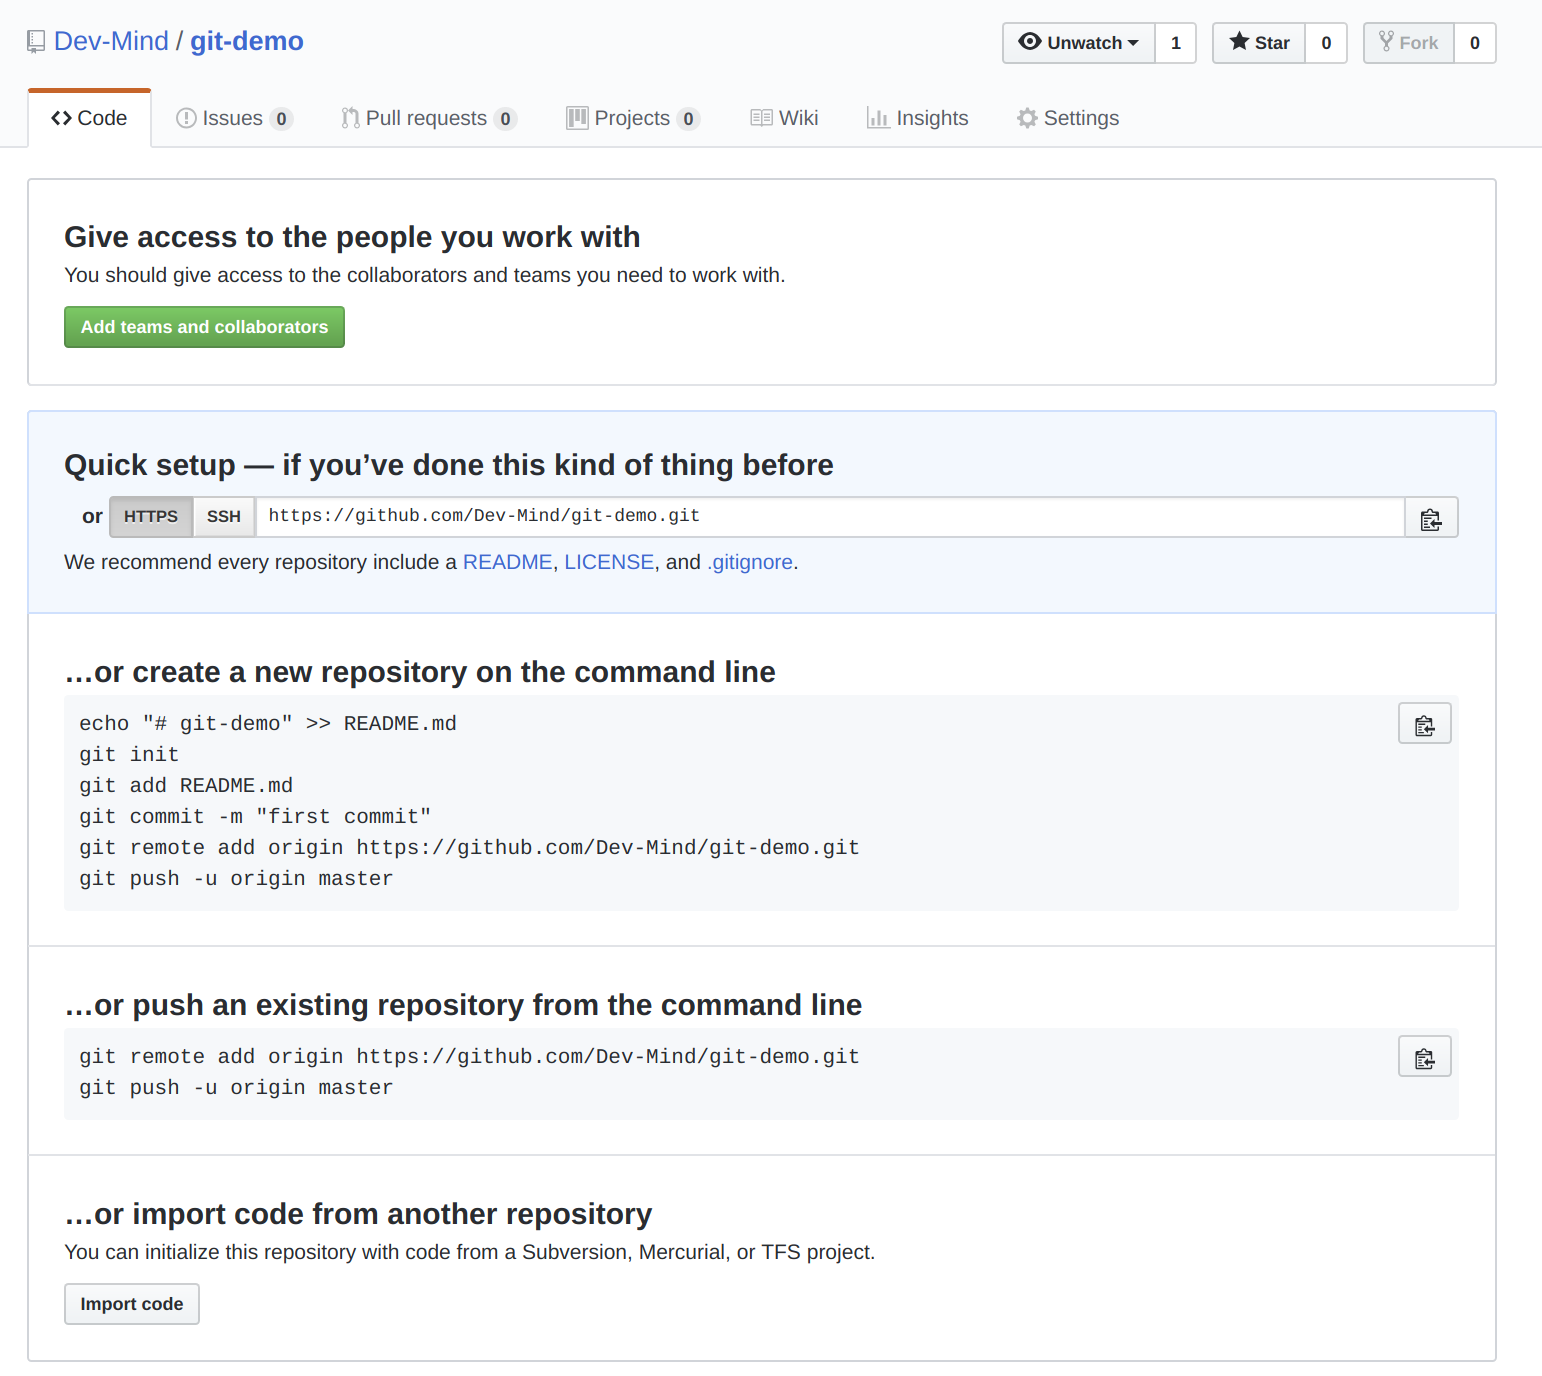
Task: Click the '…or import code from another repository' heading
Action: click(x=358, y=1214)
